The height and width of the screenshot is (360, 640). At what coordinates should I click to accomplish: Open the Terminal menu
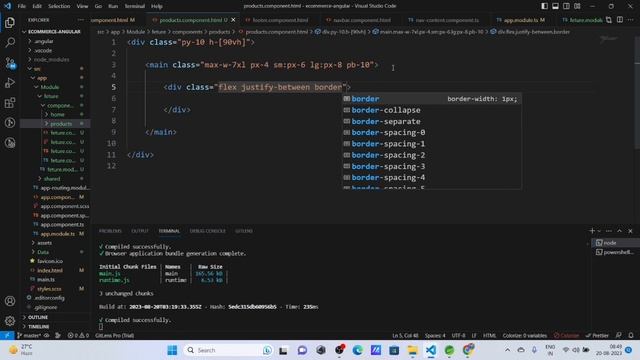135,6
